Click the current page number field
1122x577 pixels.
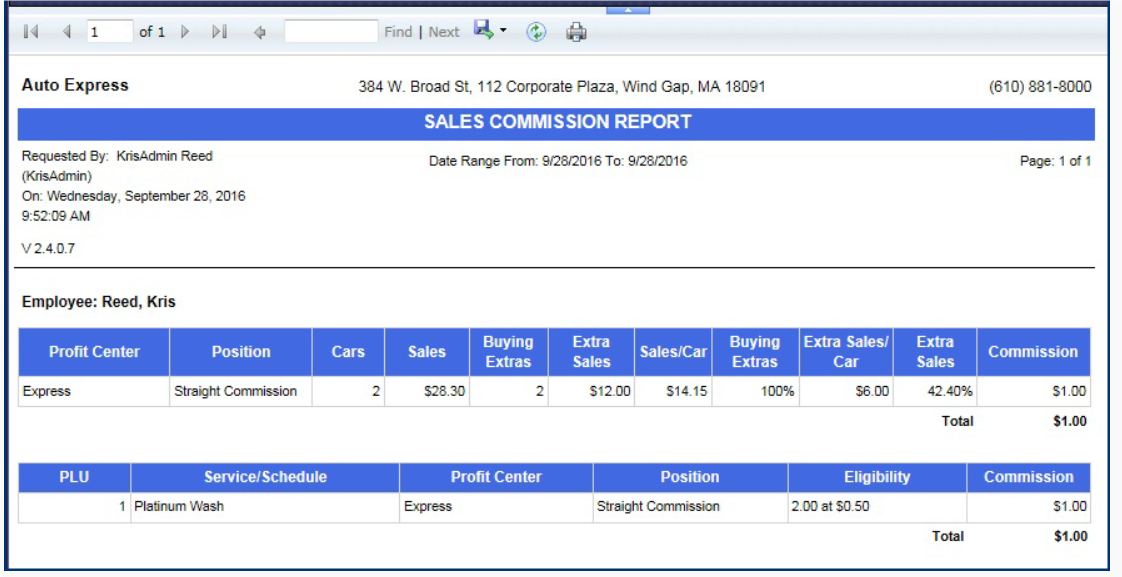pyautogui.click(x=108, y=32)
